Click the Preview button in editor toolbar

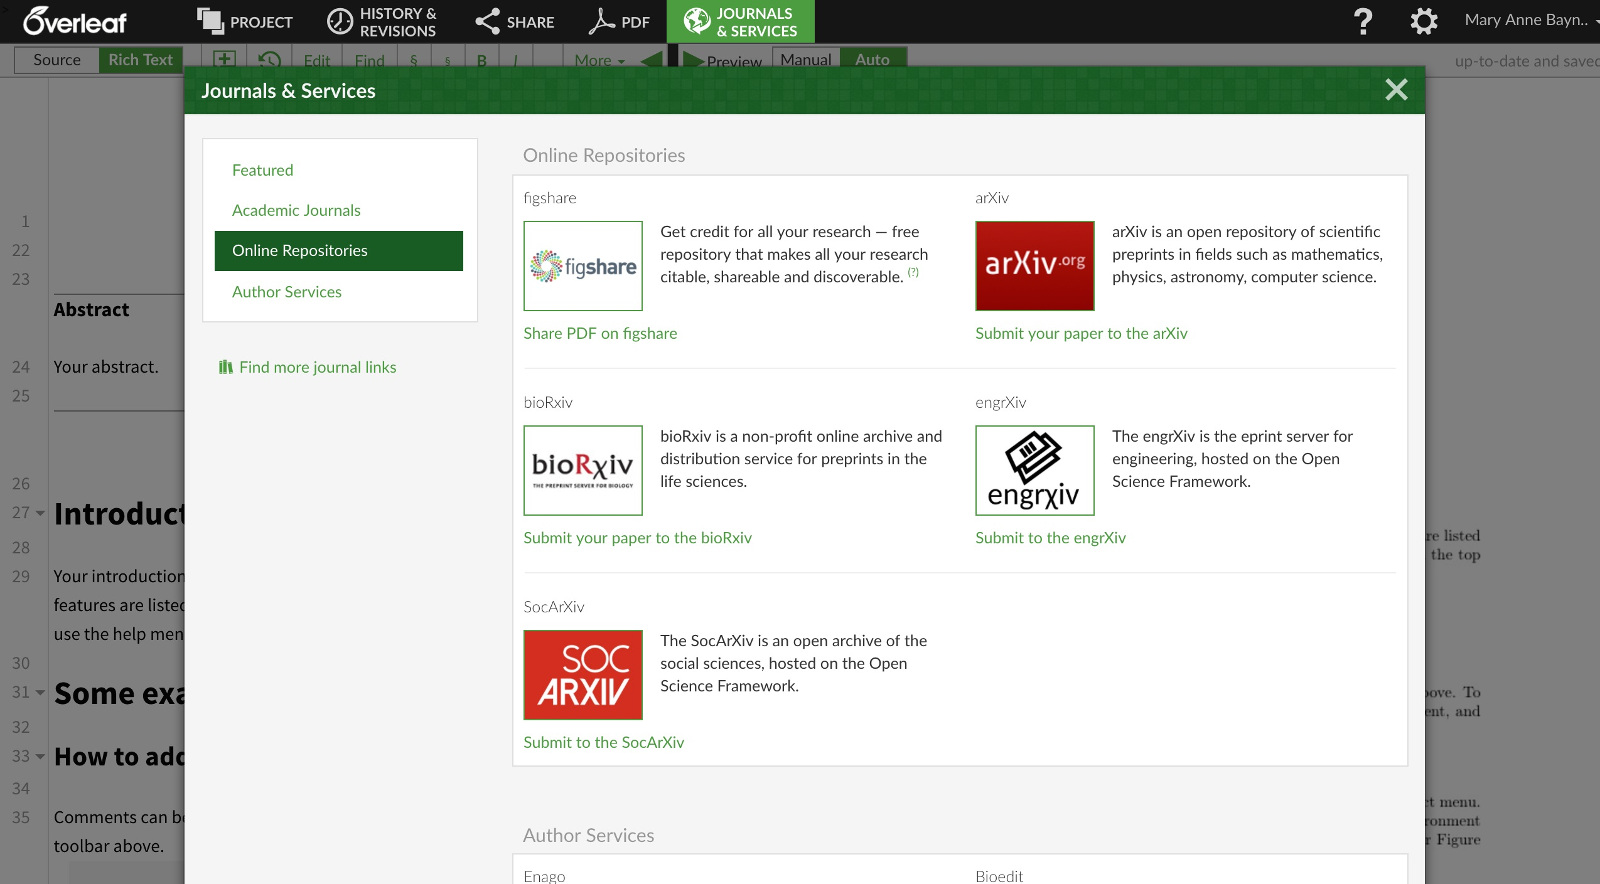tap(723, 61)
